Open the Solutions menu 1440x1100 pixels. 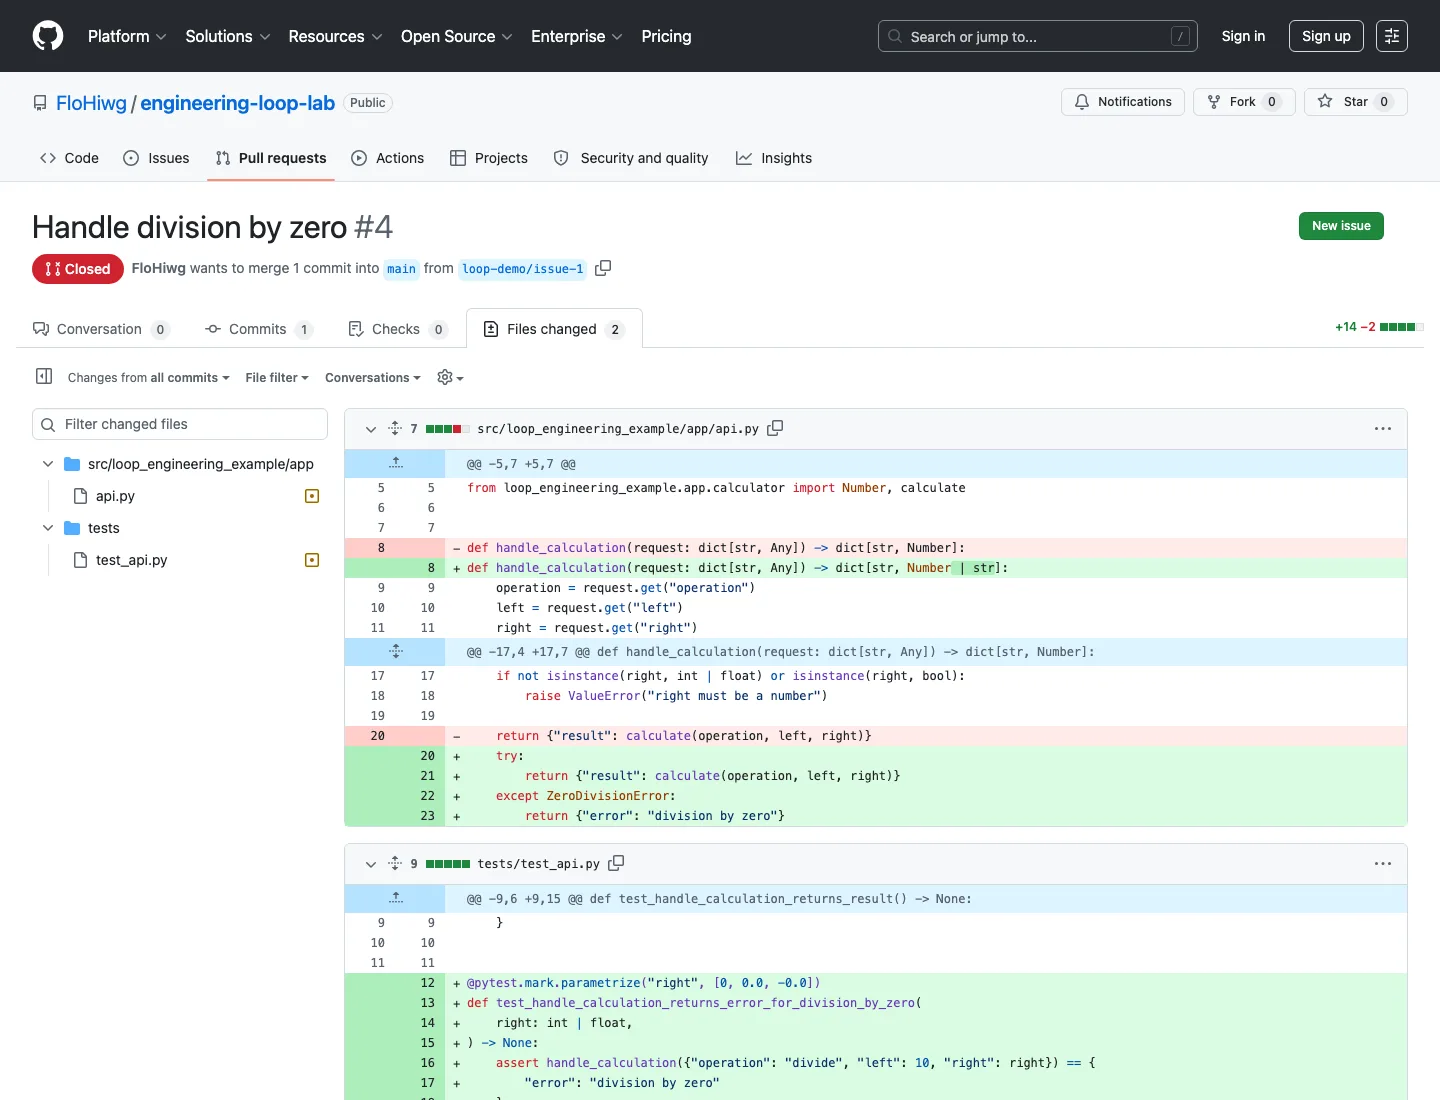(x=228, y=36)
